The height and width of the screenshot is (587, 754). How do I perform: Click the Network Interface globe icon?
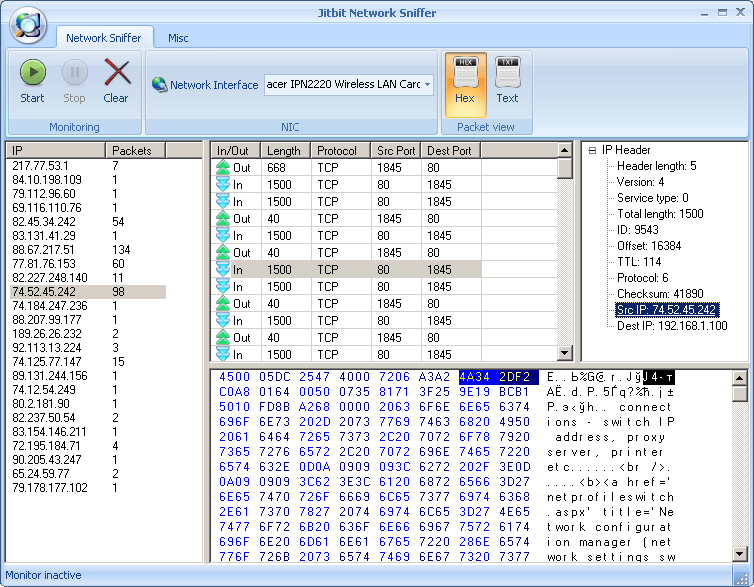click(x=159, y=85)
